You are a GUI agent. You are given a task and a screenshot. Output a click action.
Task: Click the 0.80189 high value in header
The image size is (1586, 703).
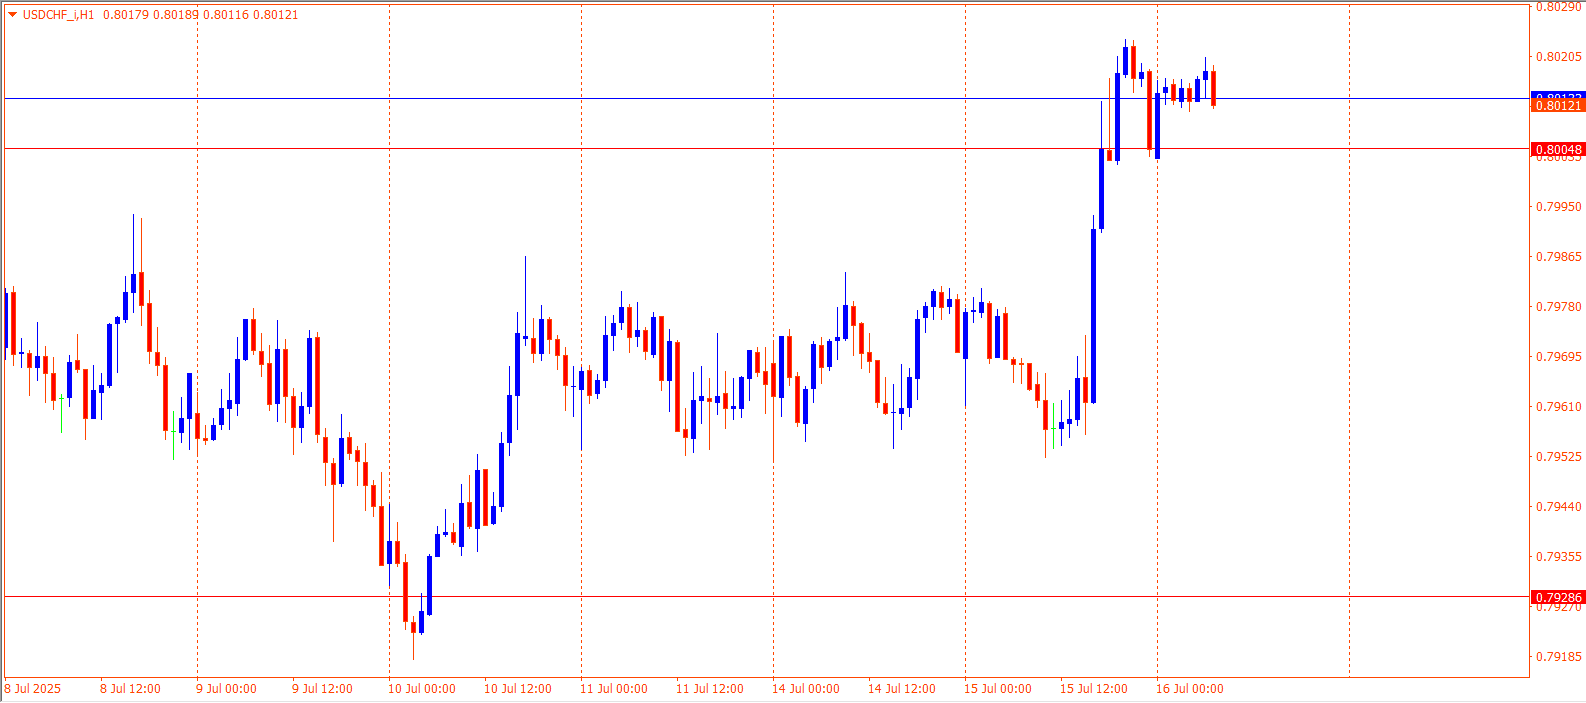click(175, 15)
